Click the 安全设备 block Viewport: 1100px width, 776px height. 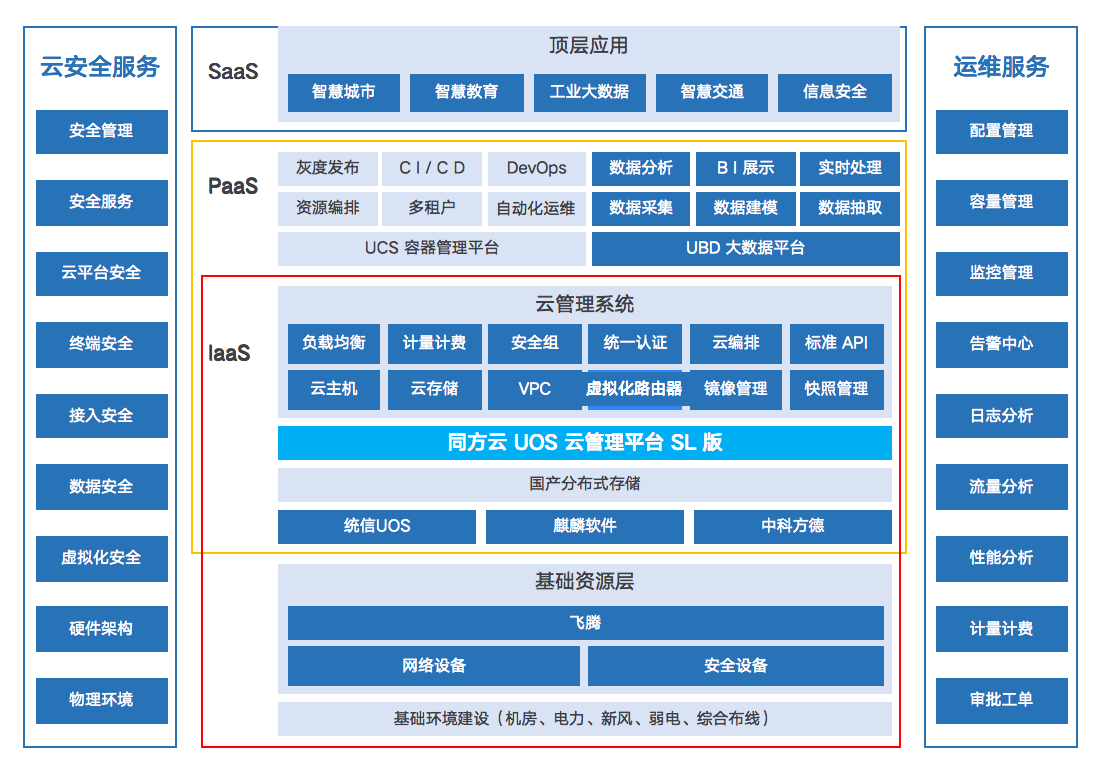(736, 666)
